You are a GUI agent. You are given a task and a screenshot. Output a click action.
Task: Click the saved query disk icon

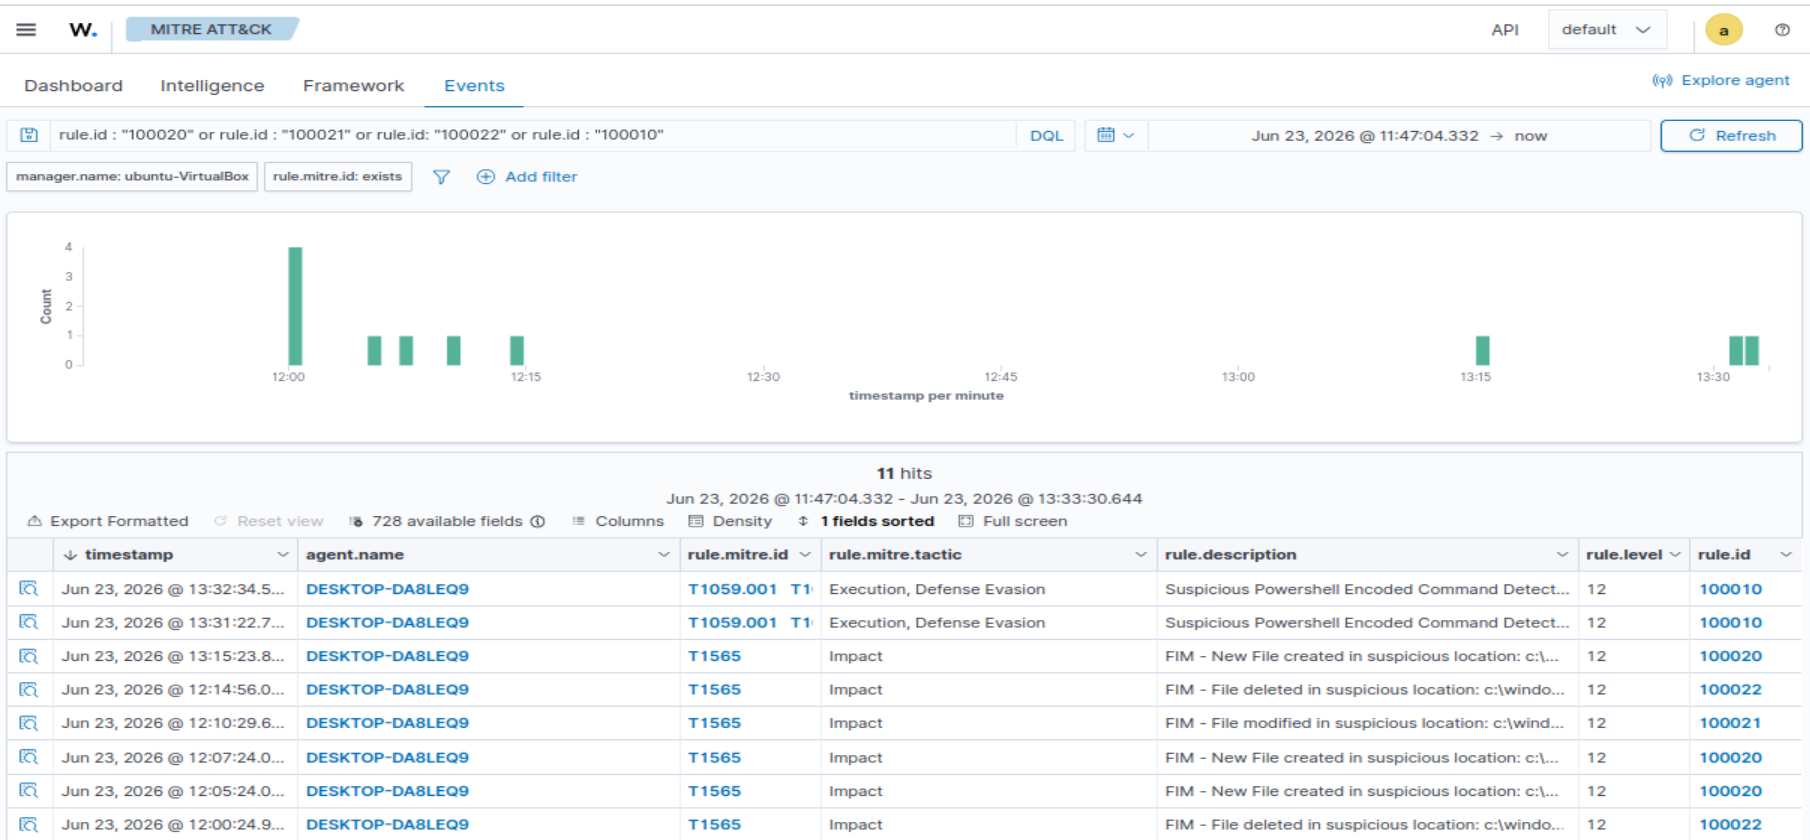click(29, 135)
